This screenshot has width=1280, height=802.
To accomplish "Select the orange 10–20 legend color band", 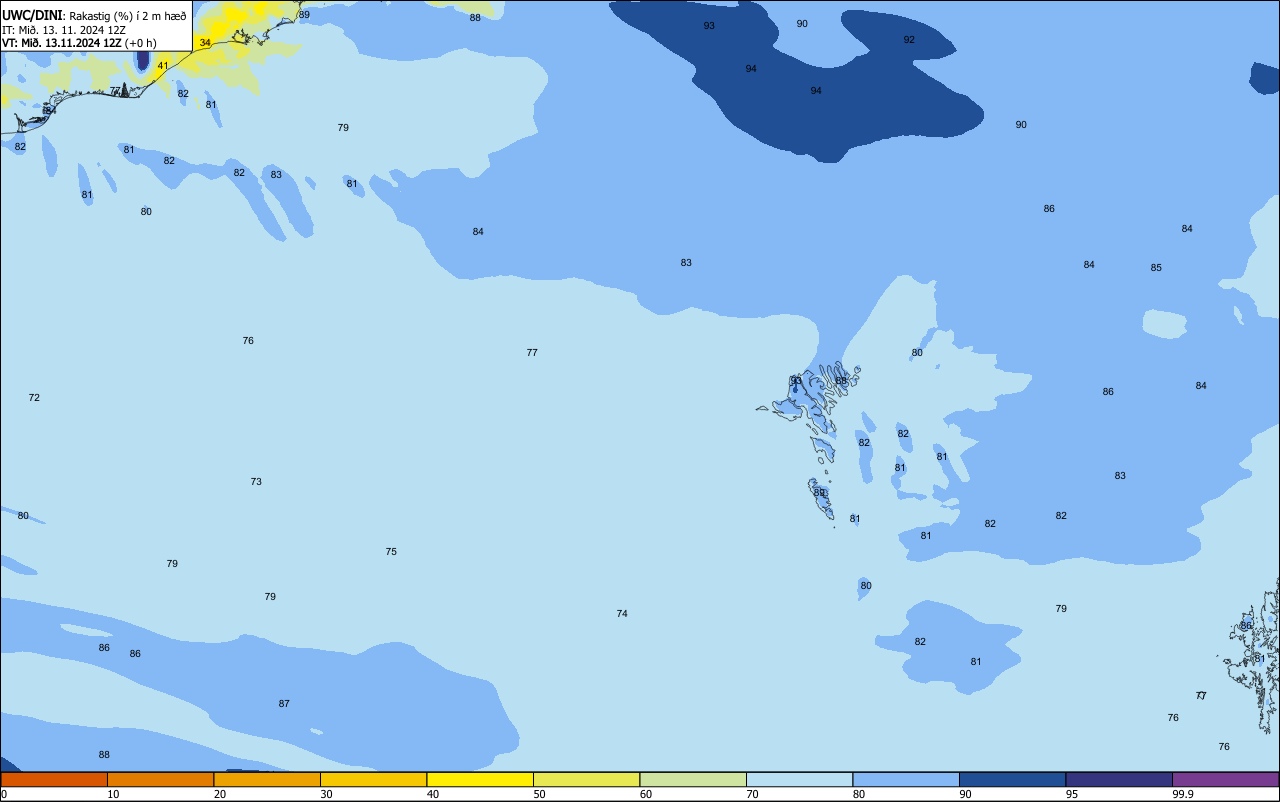I will (160, 779).
